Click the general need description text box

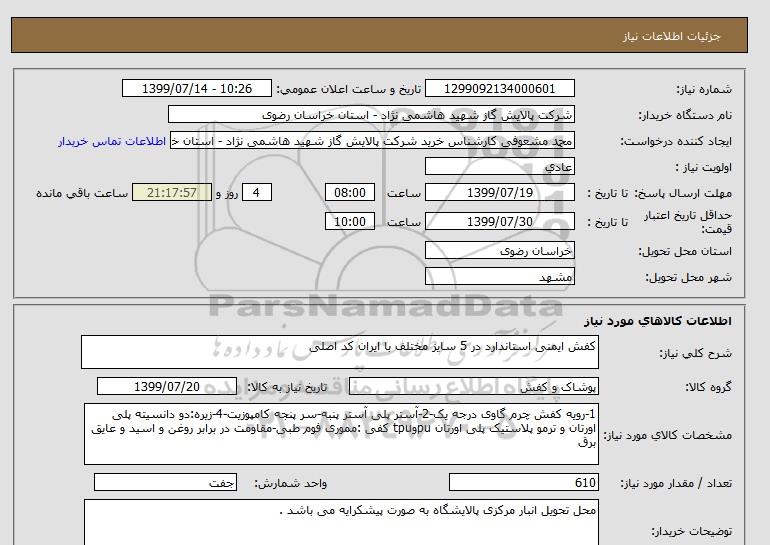355,352
